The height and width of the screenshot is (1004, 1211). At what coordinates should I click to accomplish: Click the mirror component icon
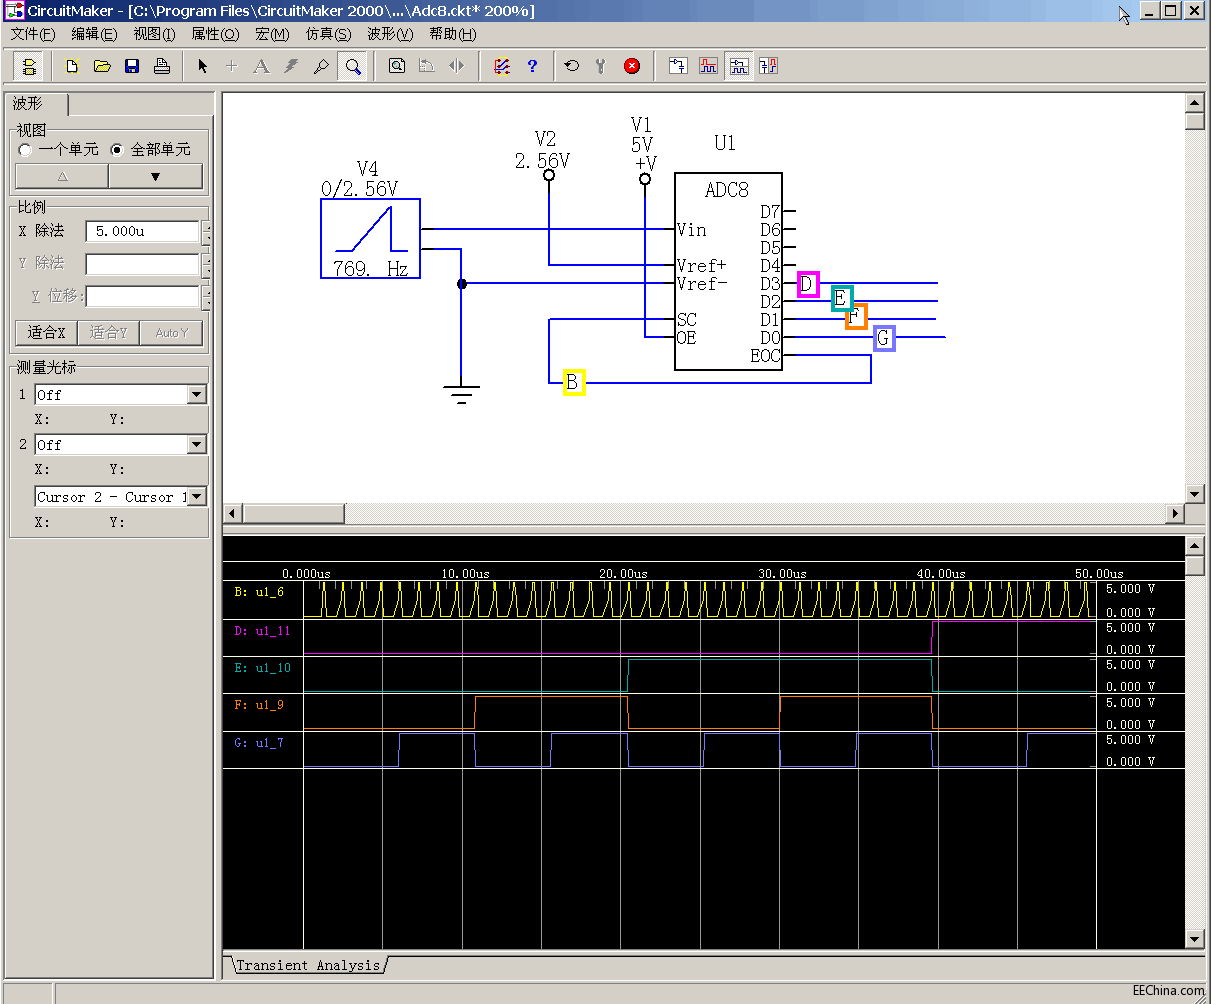[457, 66]
